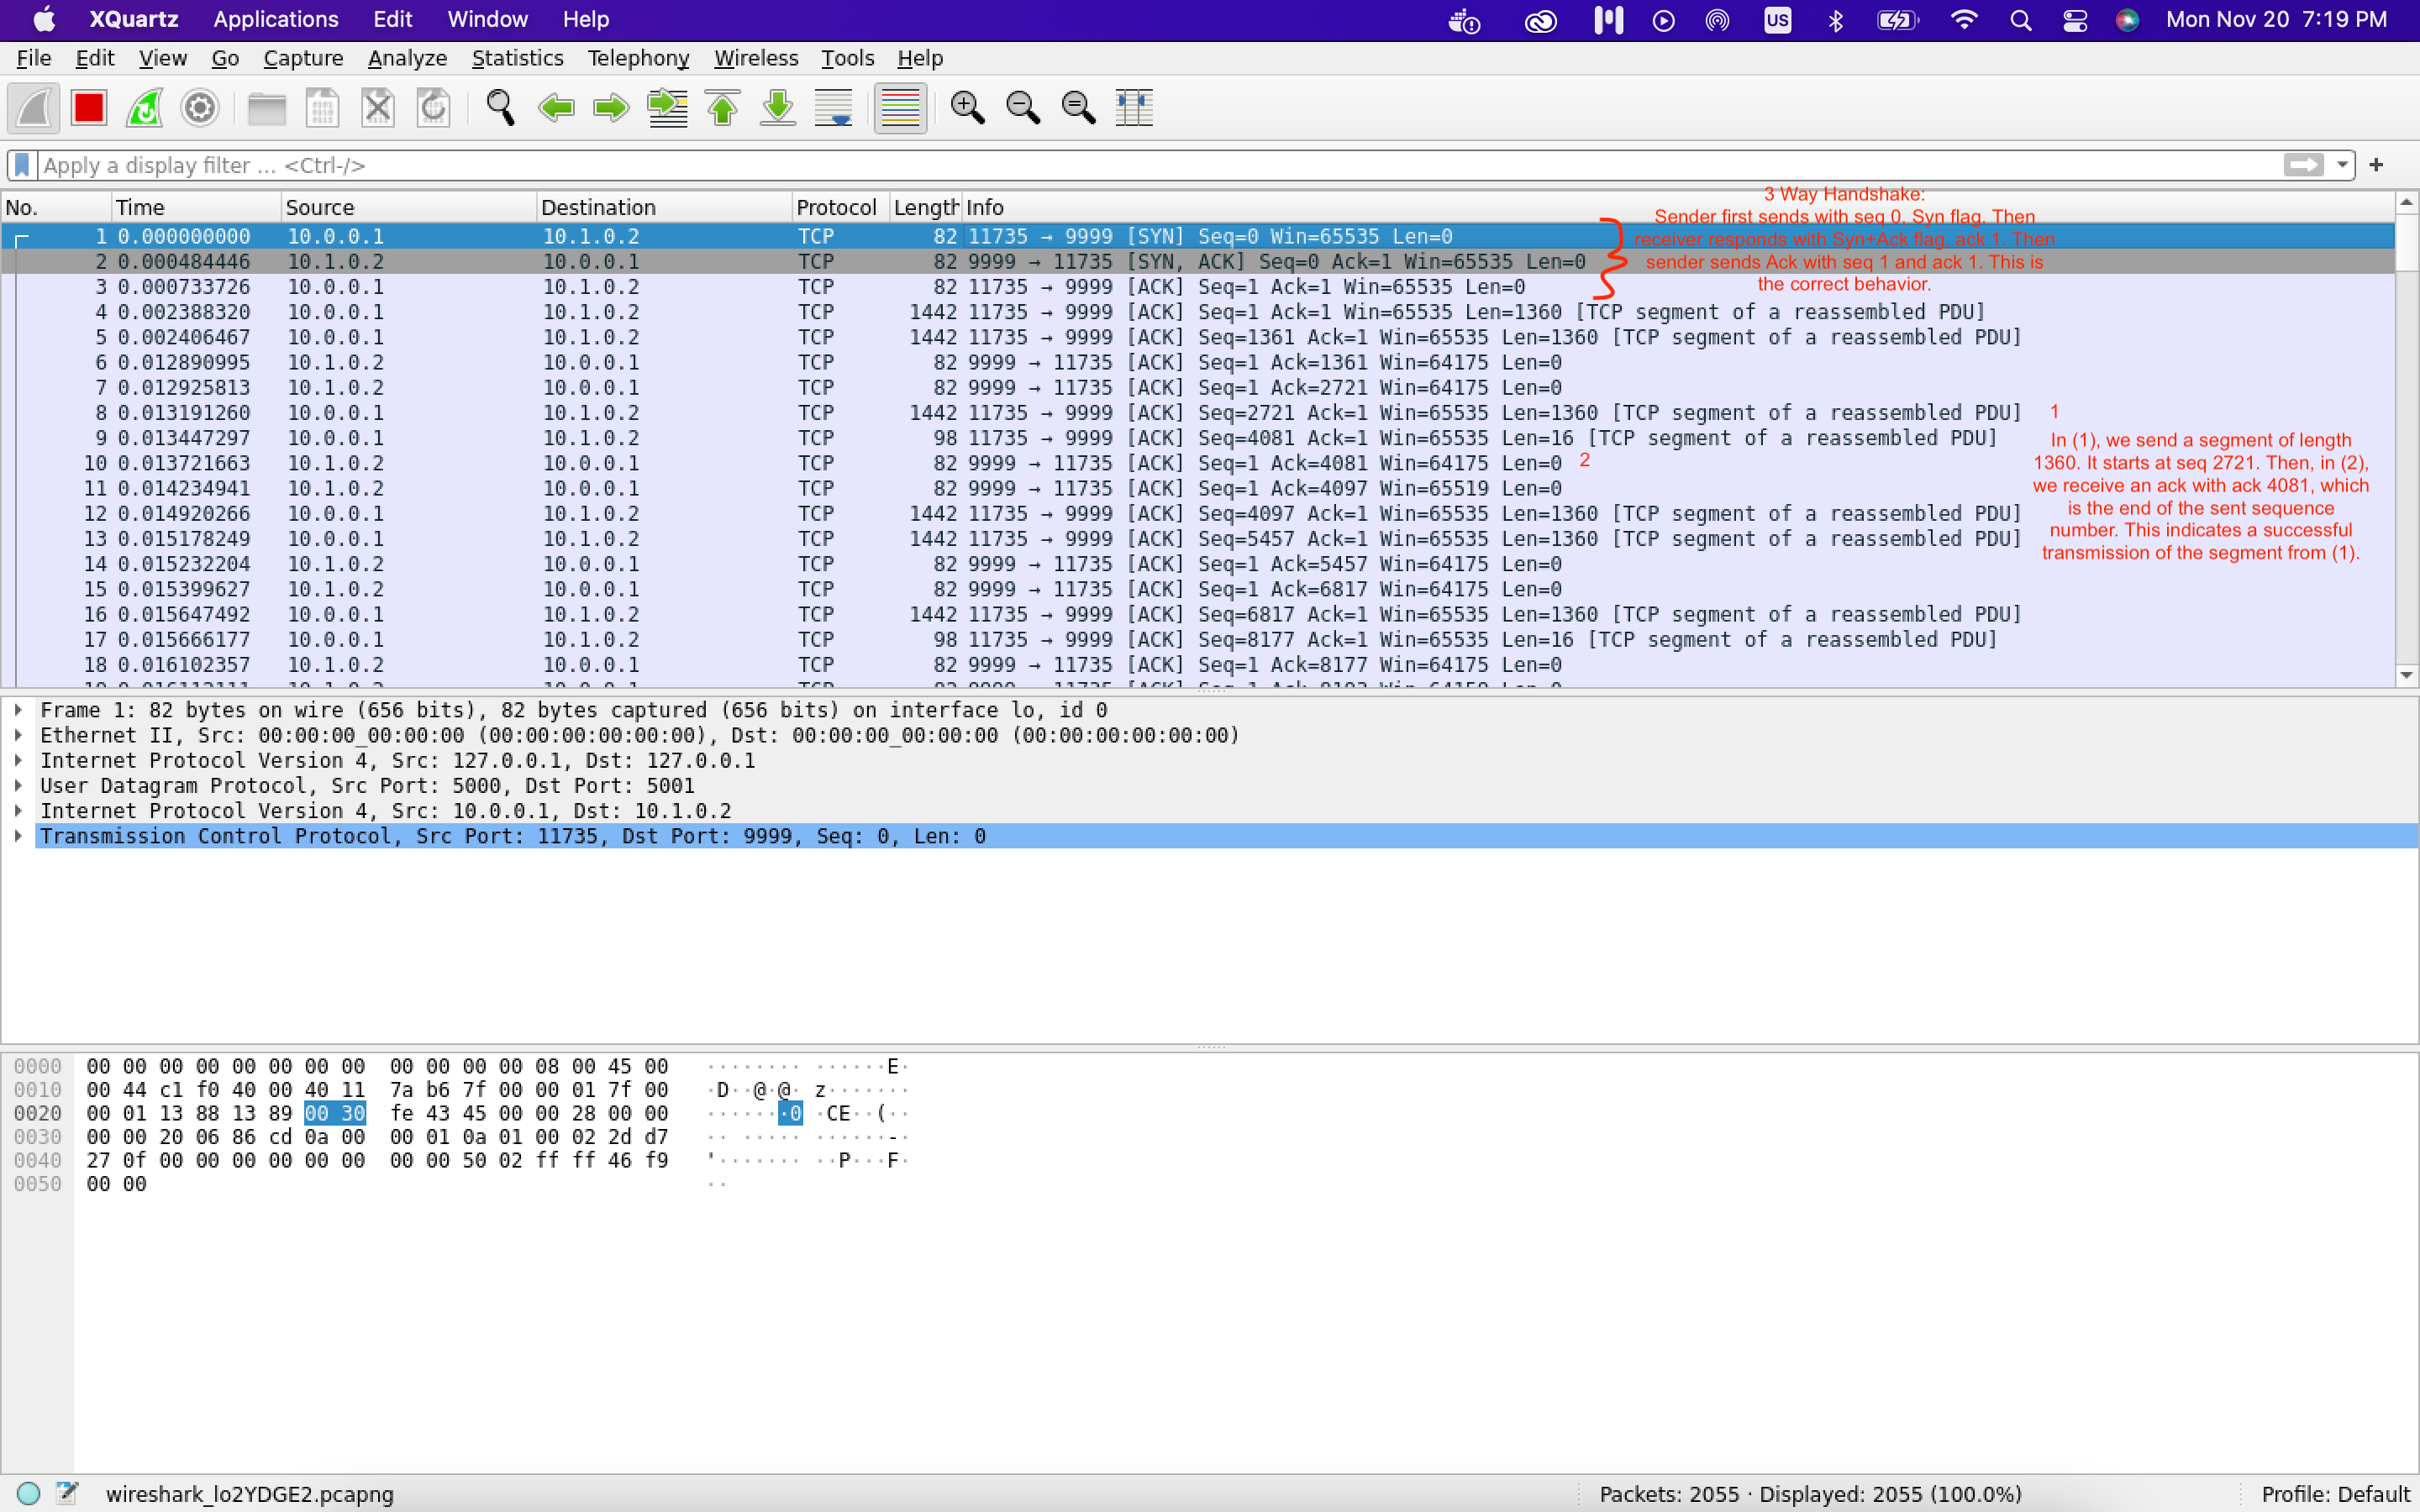Click packet list scrollbar up arrow
The image size is (2420, 1512).
click(2407, 203)
